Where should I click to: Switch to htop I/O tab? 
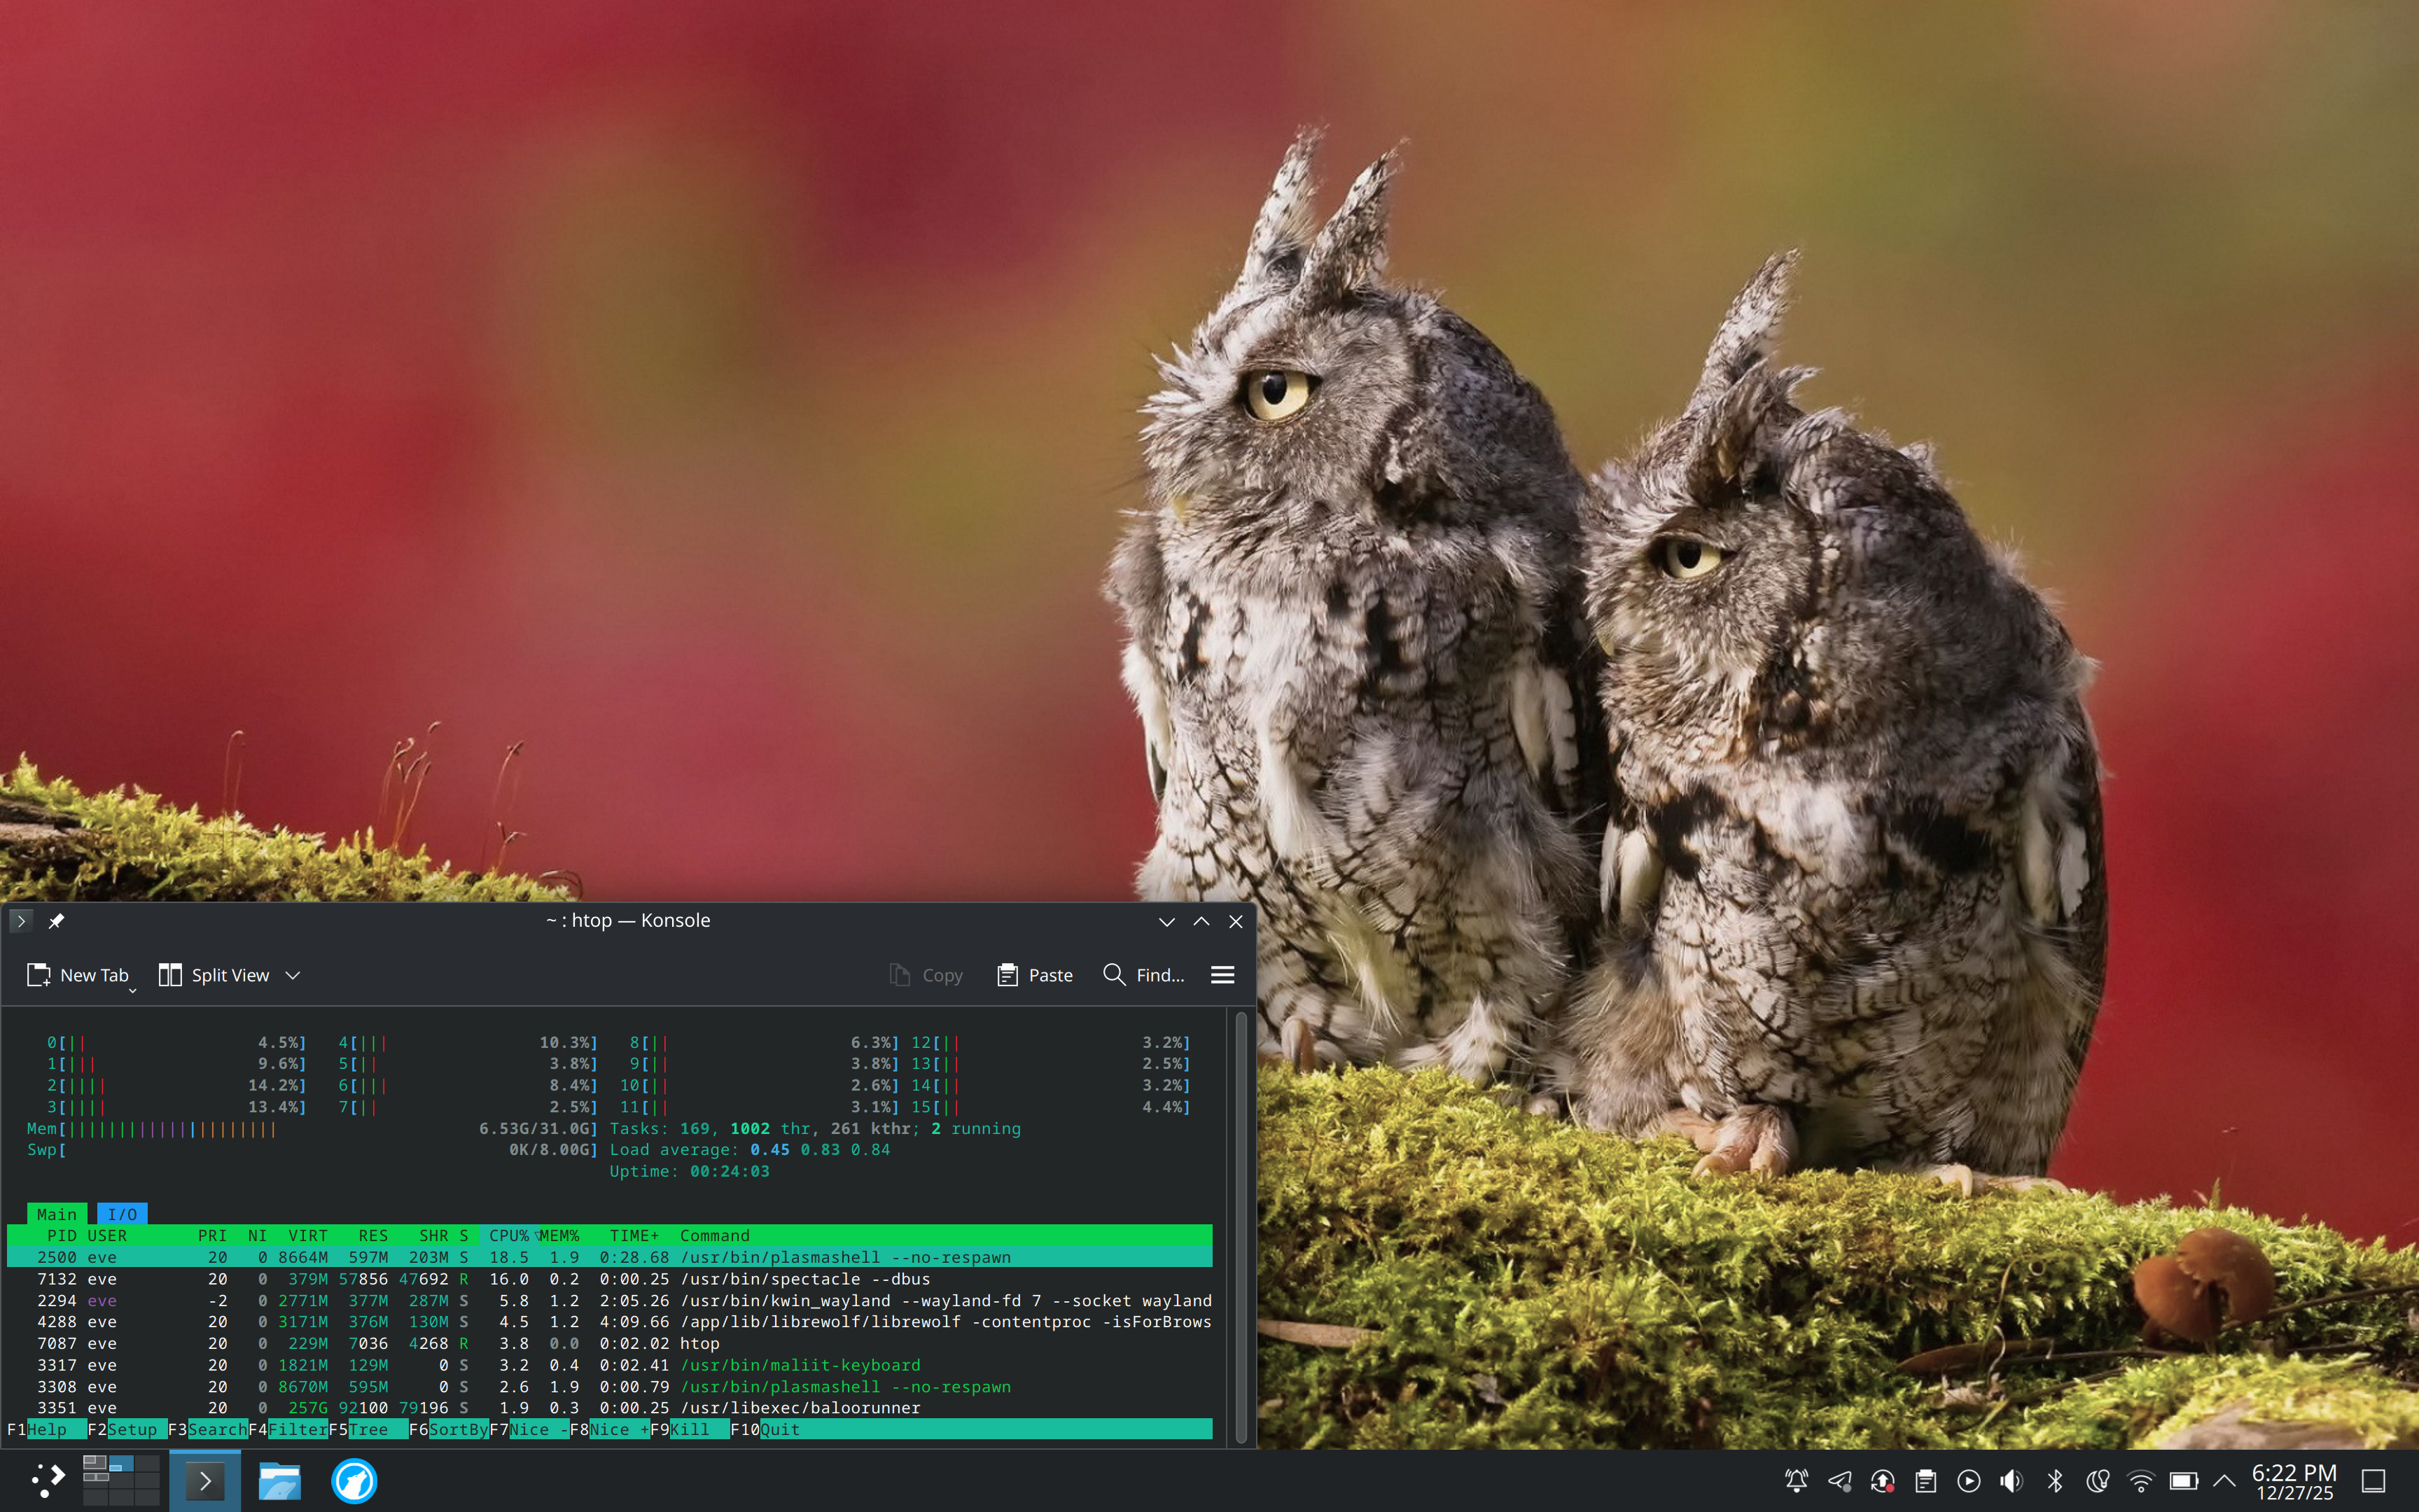pyautogui.click(x=122, y=1214)
